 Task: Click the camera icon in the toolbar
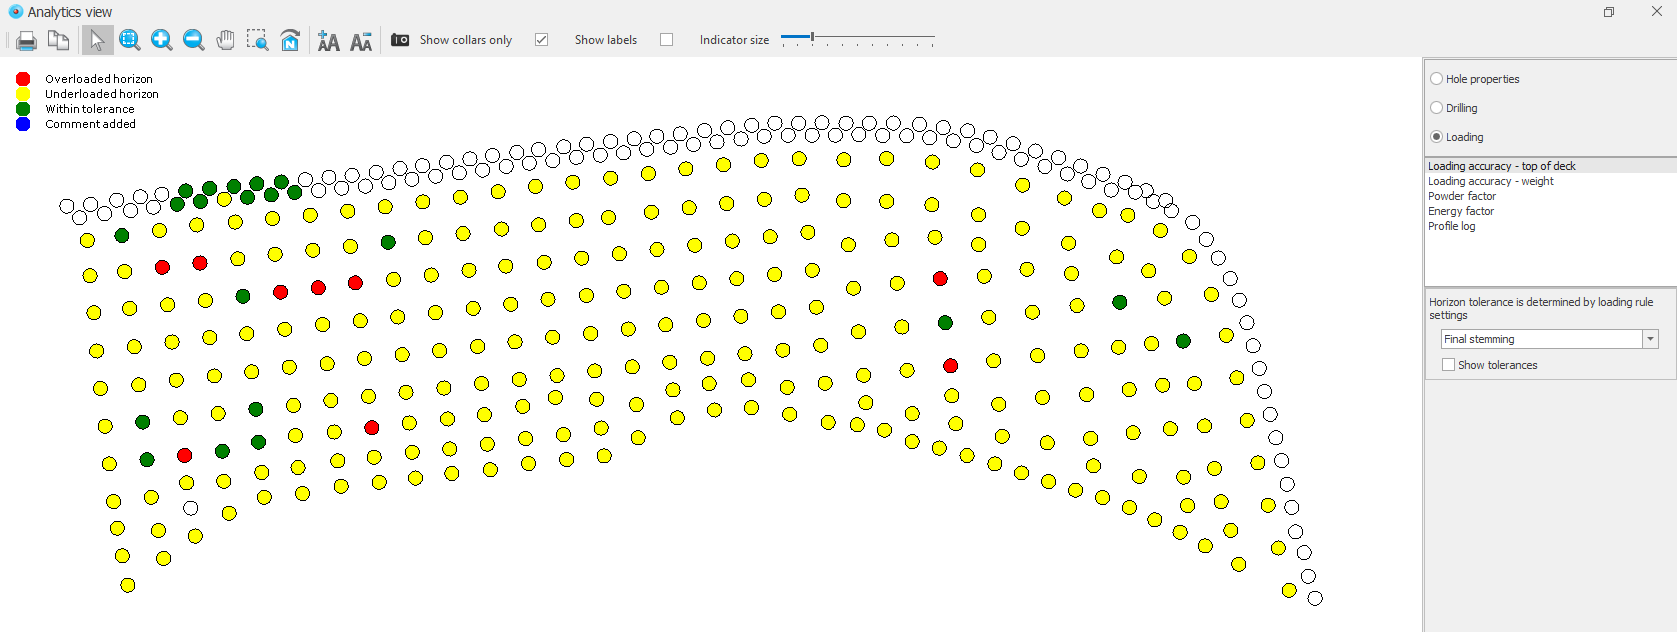pyautogui.click(x=400, y=40)
